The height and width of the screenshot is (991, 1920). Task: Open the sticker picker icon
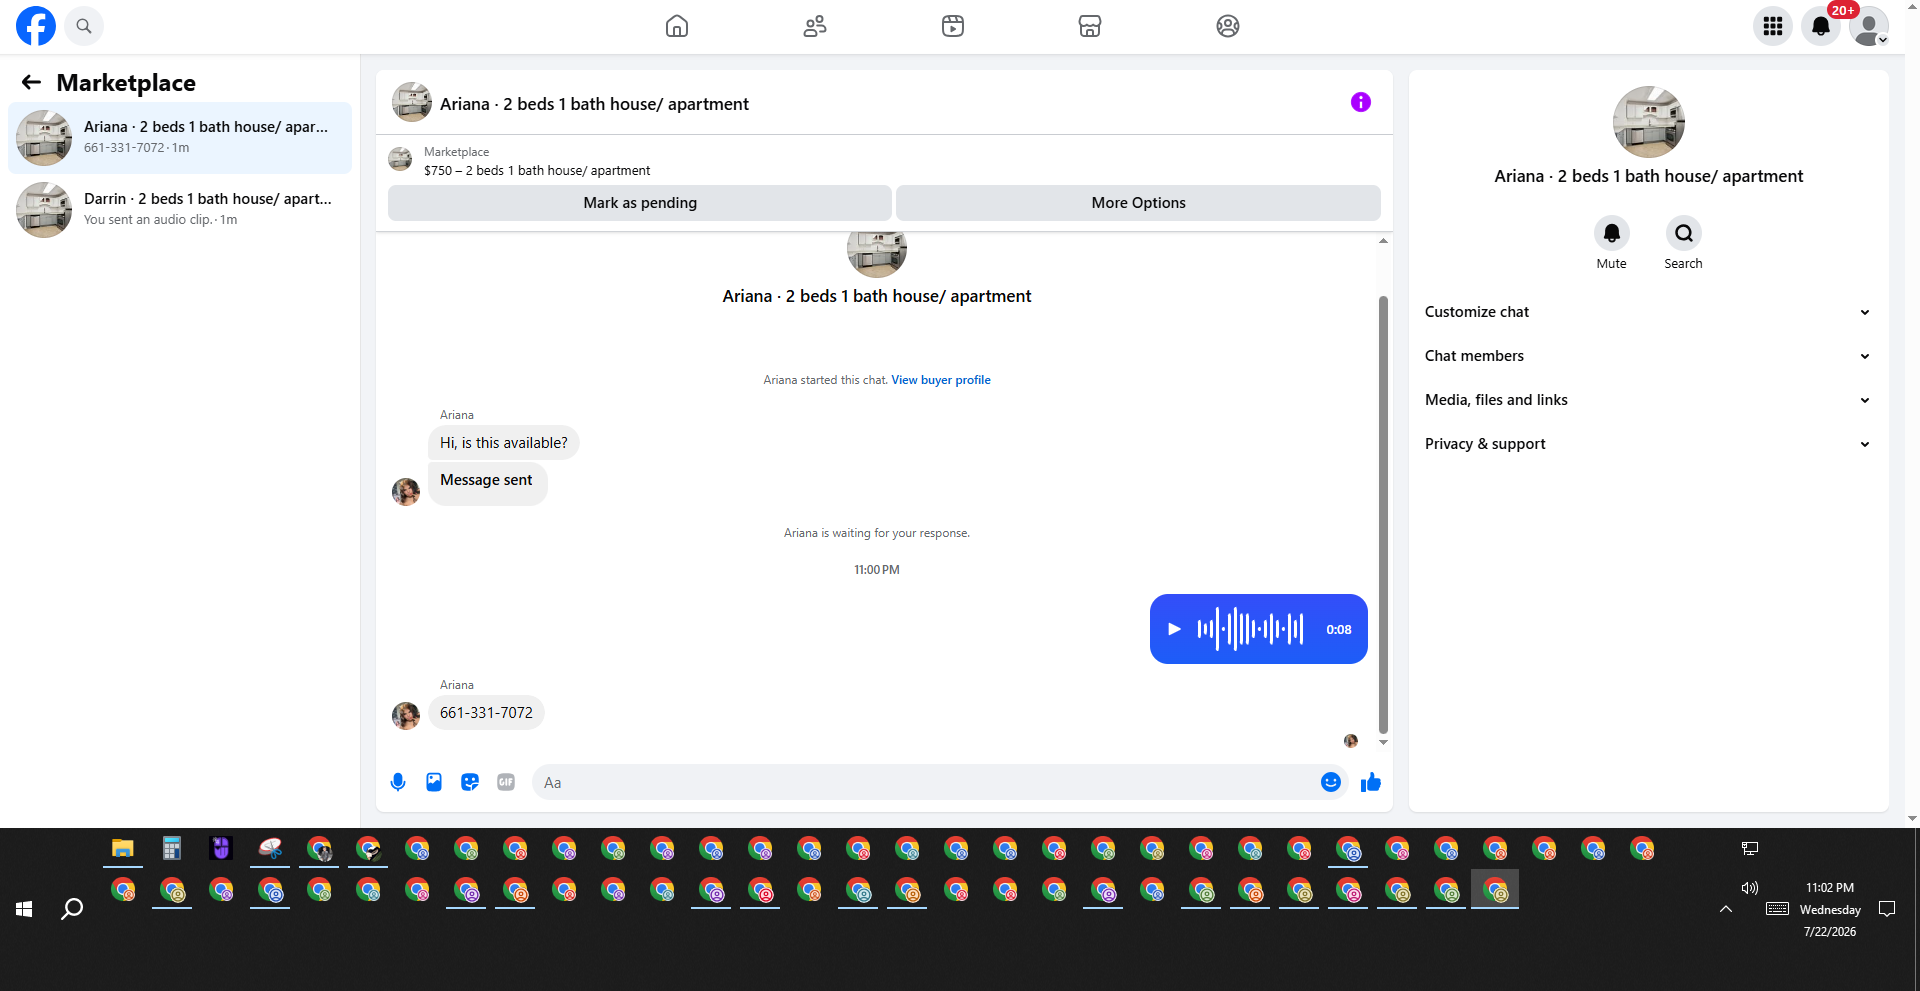point(470,782)
